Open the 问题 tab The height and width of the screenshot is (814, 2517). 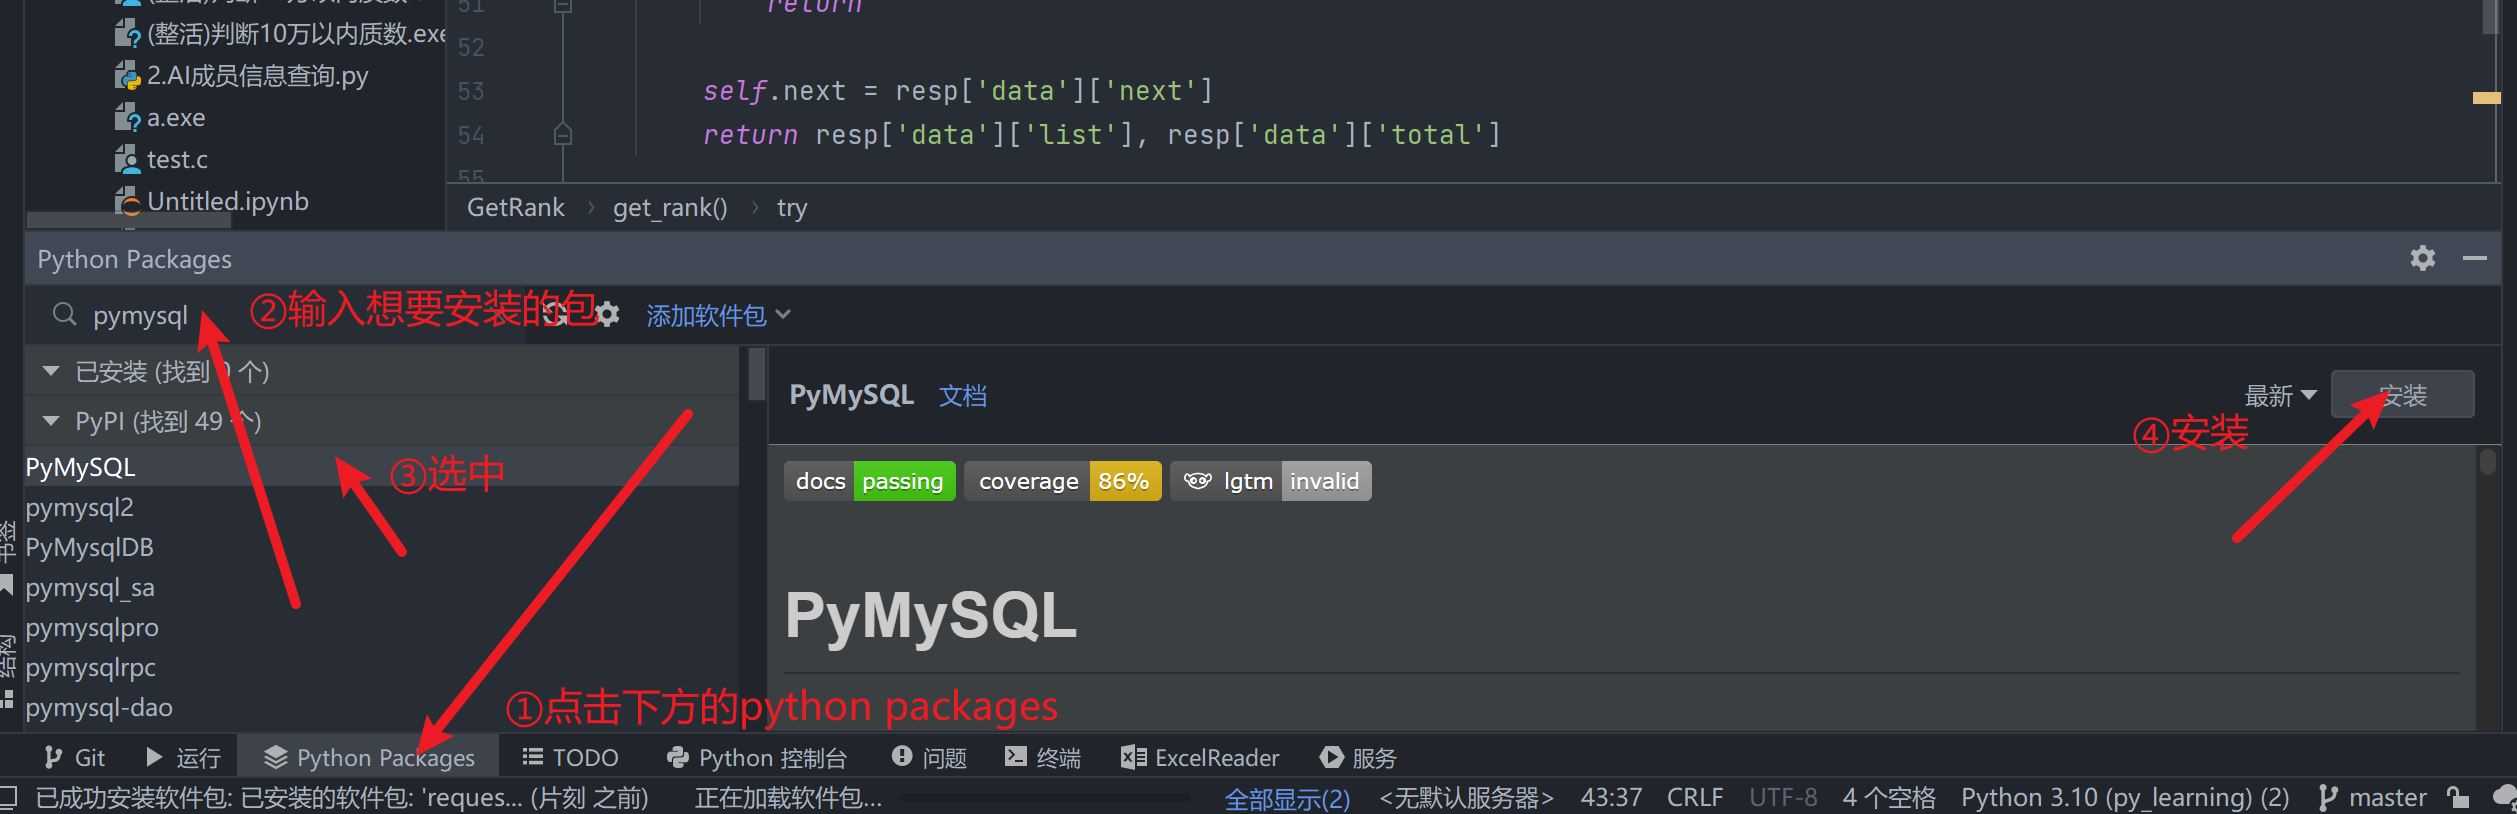tap(930, 757)
